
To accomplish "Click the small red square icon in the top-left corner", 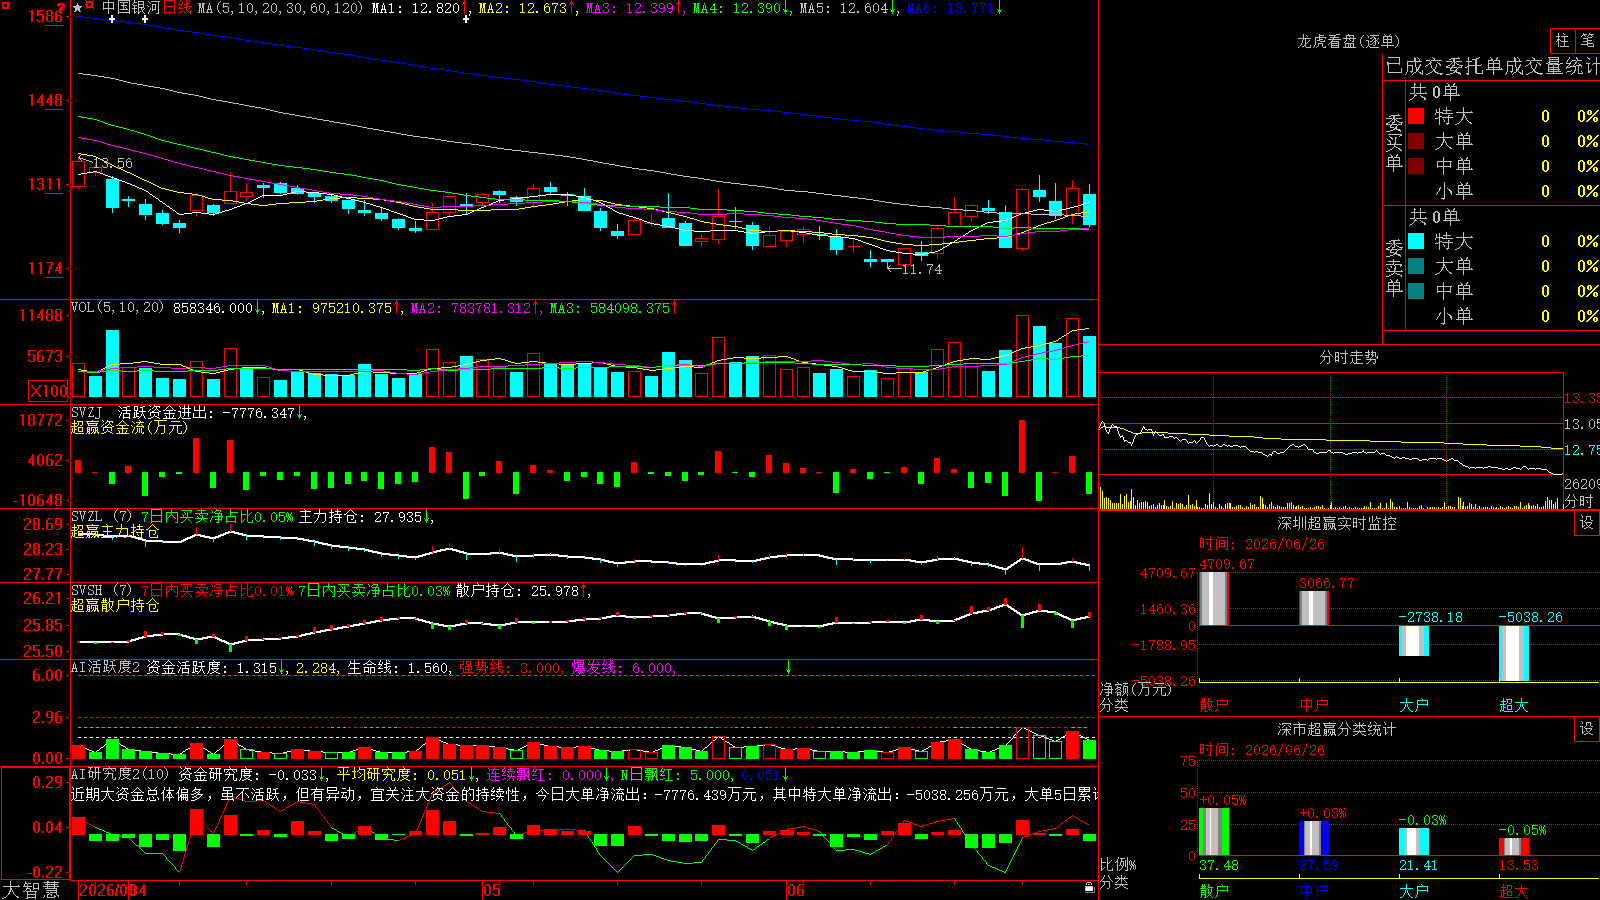I will point(4,4).
